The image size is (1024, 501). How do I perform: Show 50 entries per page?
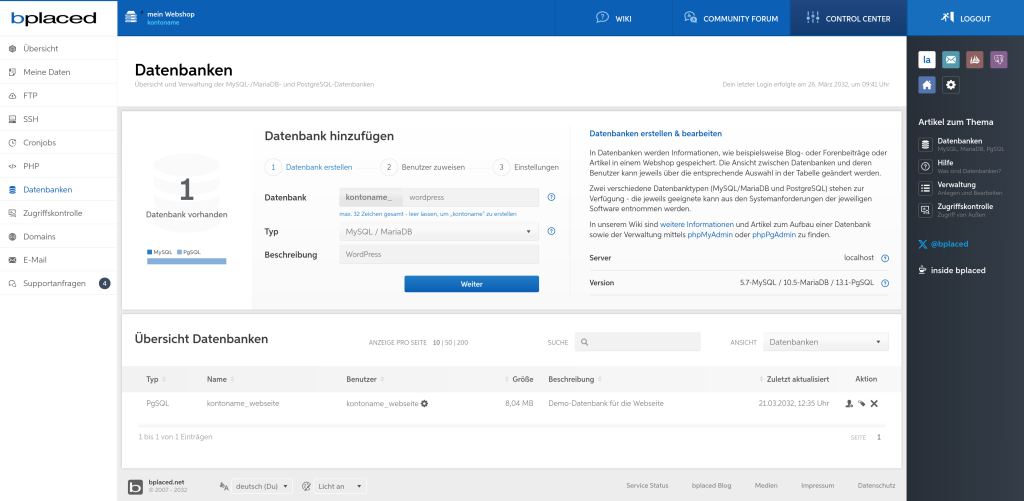pos(449,342)
